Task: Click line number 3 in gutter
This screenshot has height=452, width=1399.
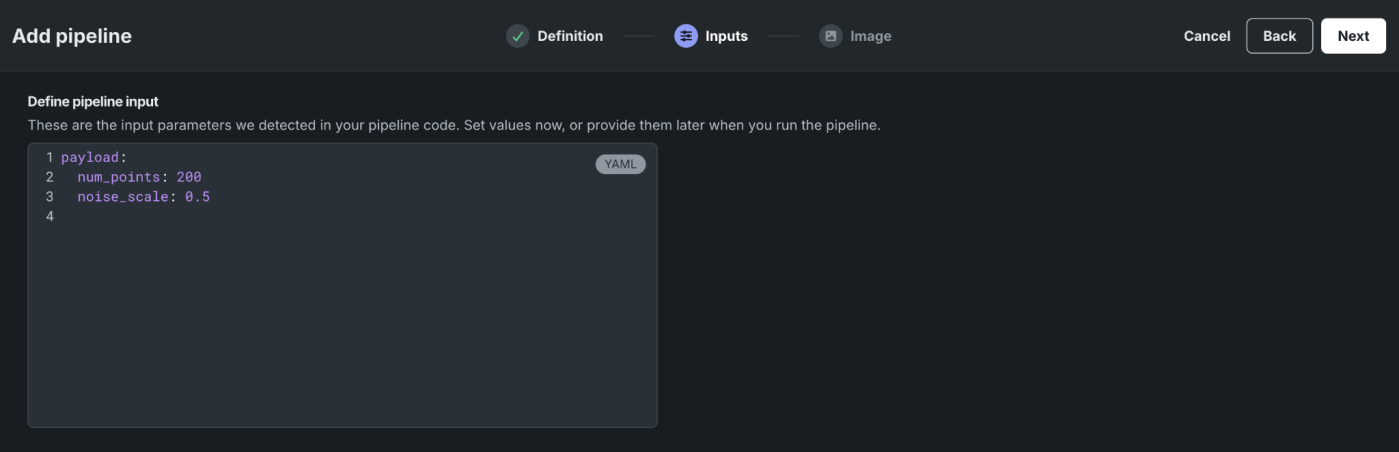Action: [x=49, y=197]
